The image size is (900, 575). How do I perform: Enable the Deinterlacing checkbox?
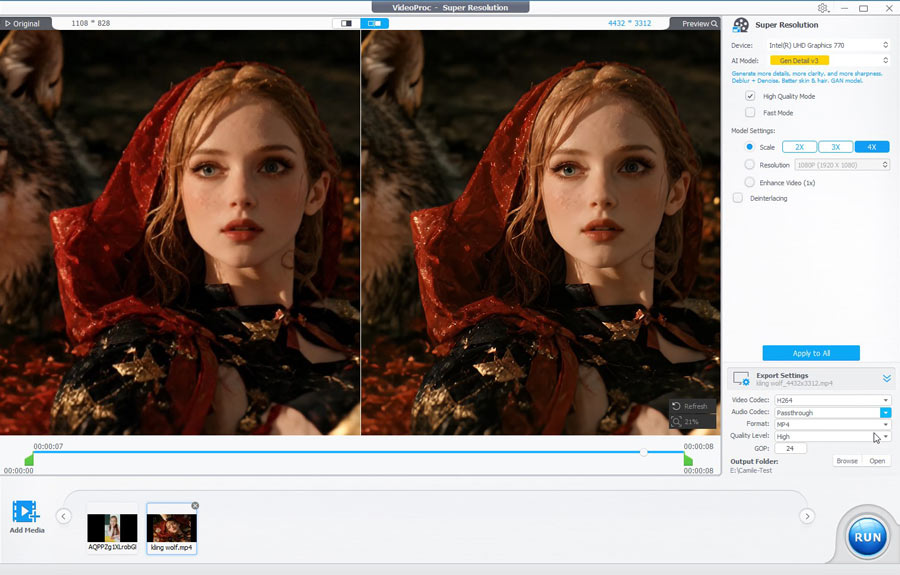pos(738,198)
